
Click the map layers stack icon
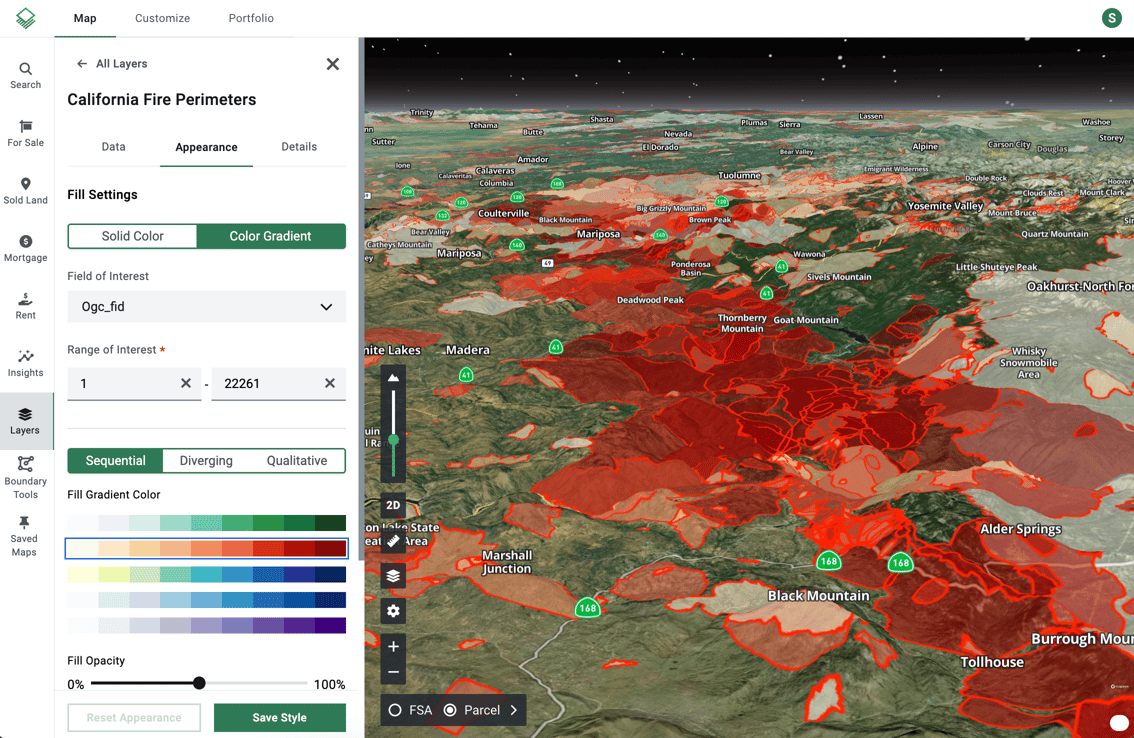[393, 576]
